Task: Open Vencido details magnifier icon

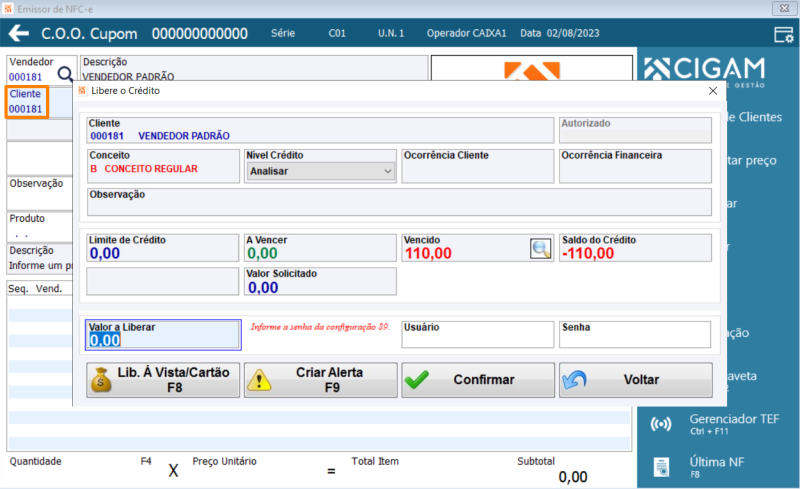Action: pyautogui.click(x=540, y=249)
